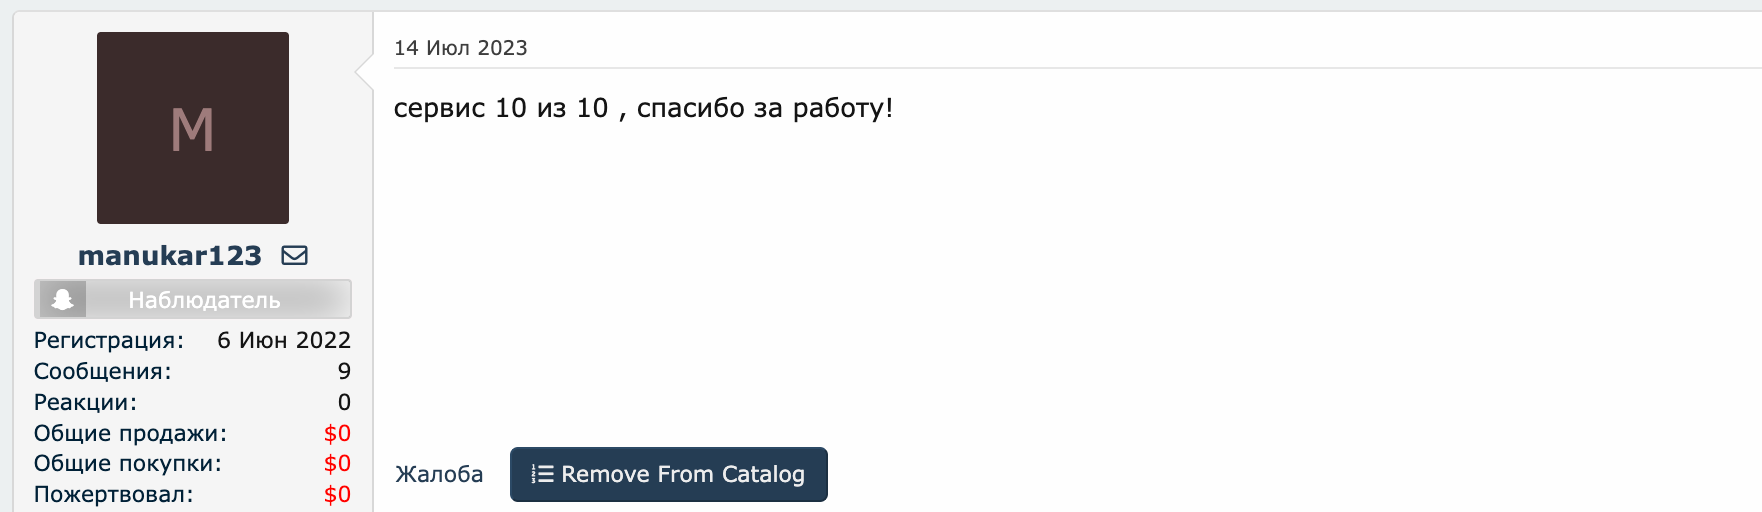Open manukar123's avatar image

[193, 128]
